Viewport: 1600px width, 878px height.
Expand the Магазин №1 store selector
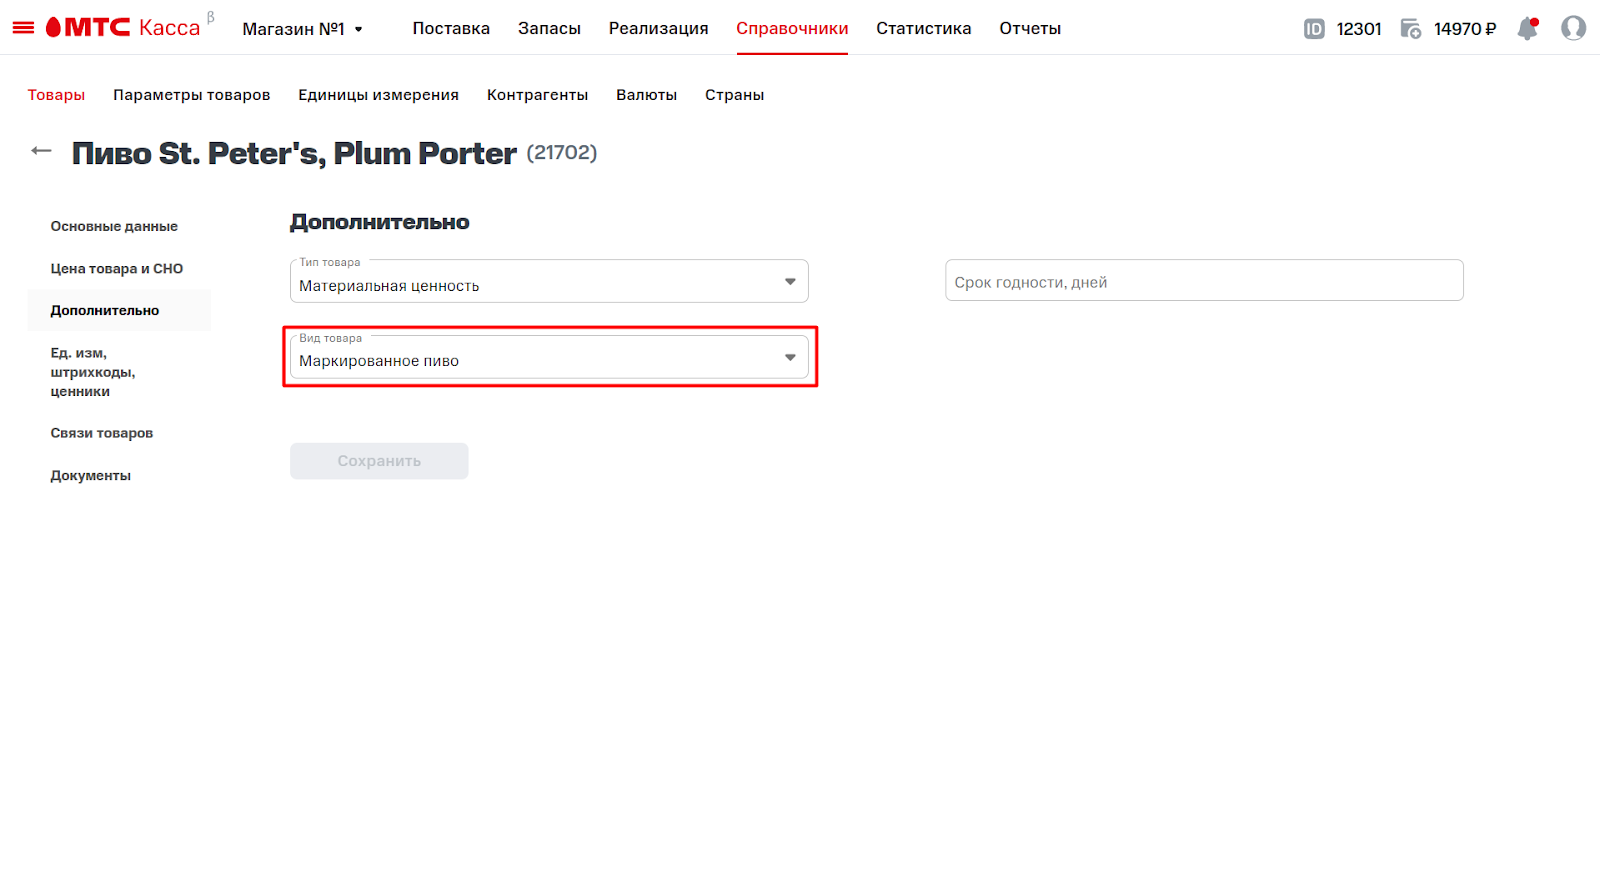coord(302,29)
